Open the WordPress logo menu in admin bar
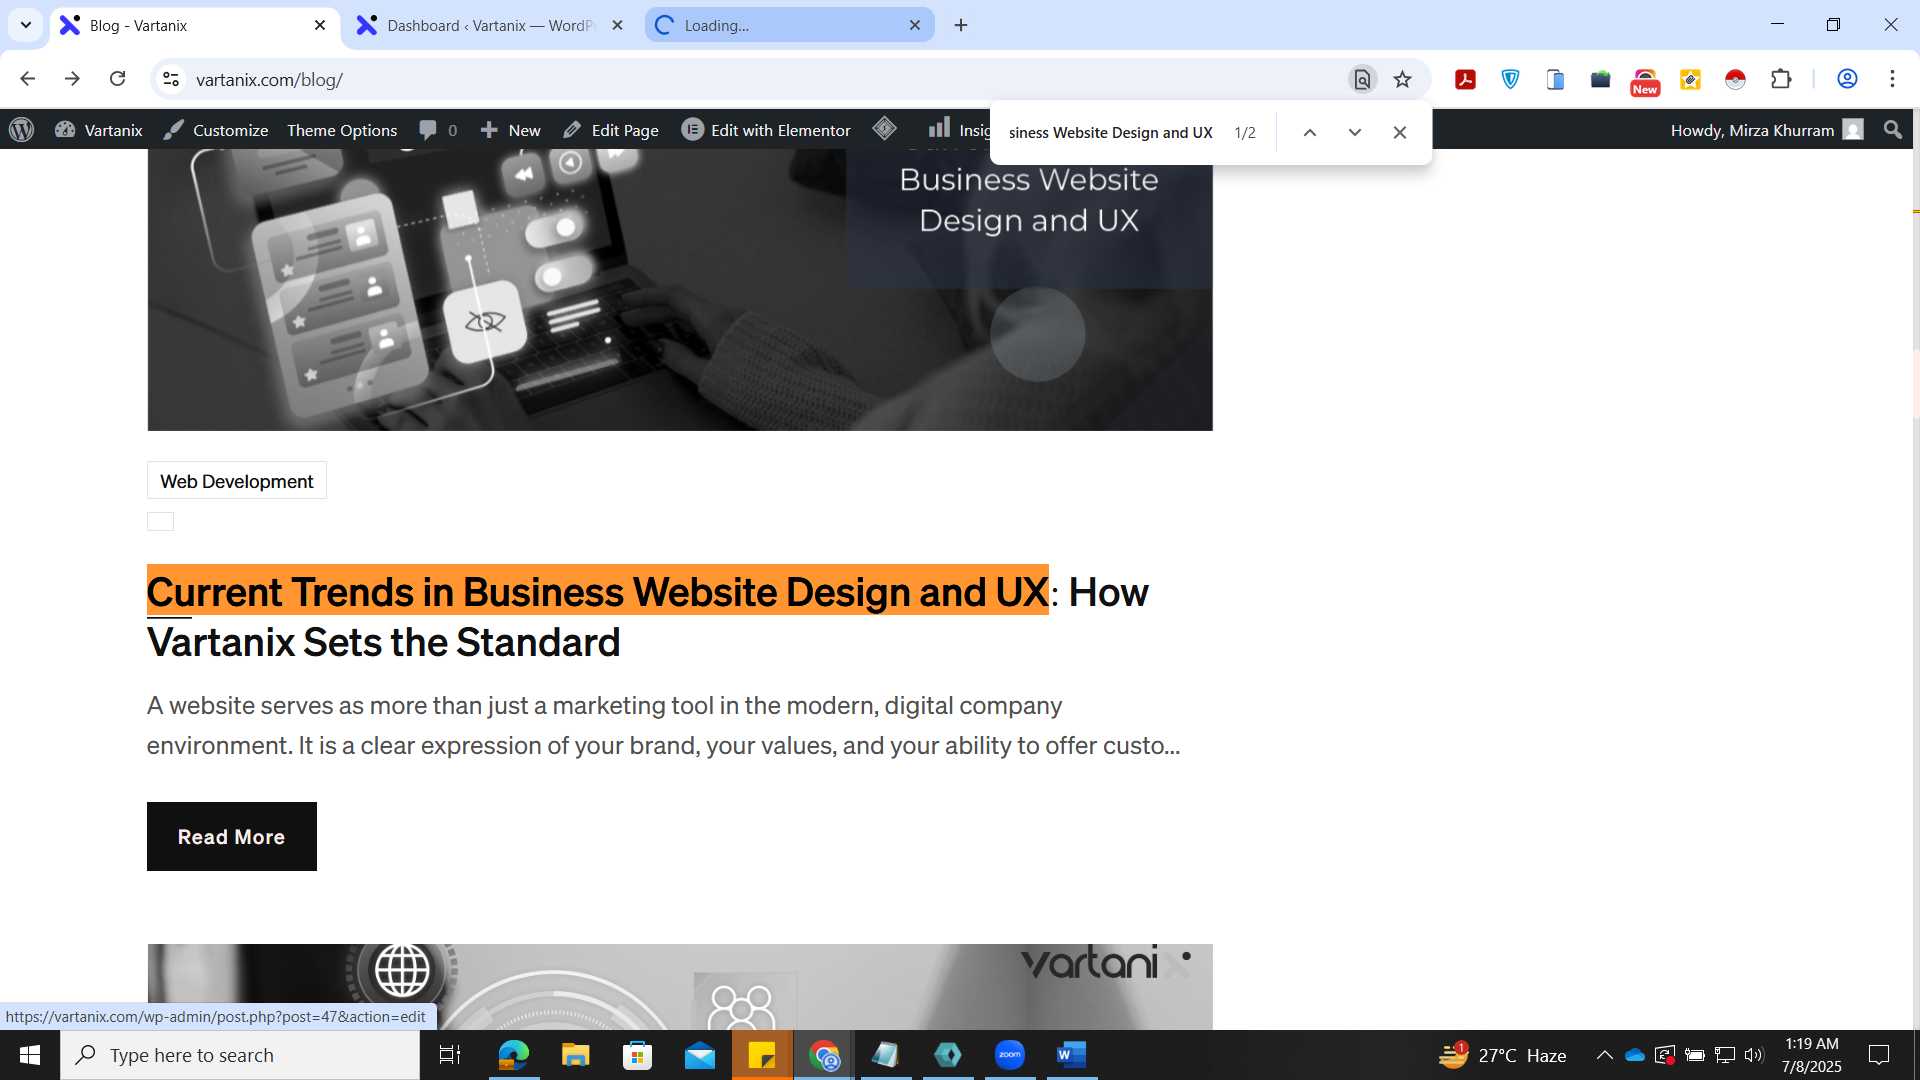 coord(21,130)
